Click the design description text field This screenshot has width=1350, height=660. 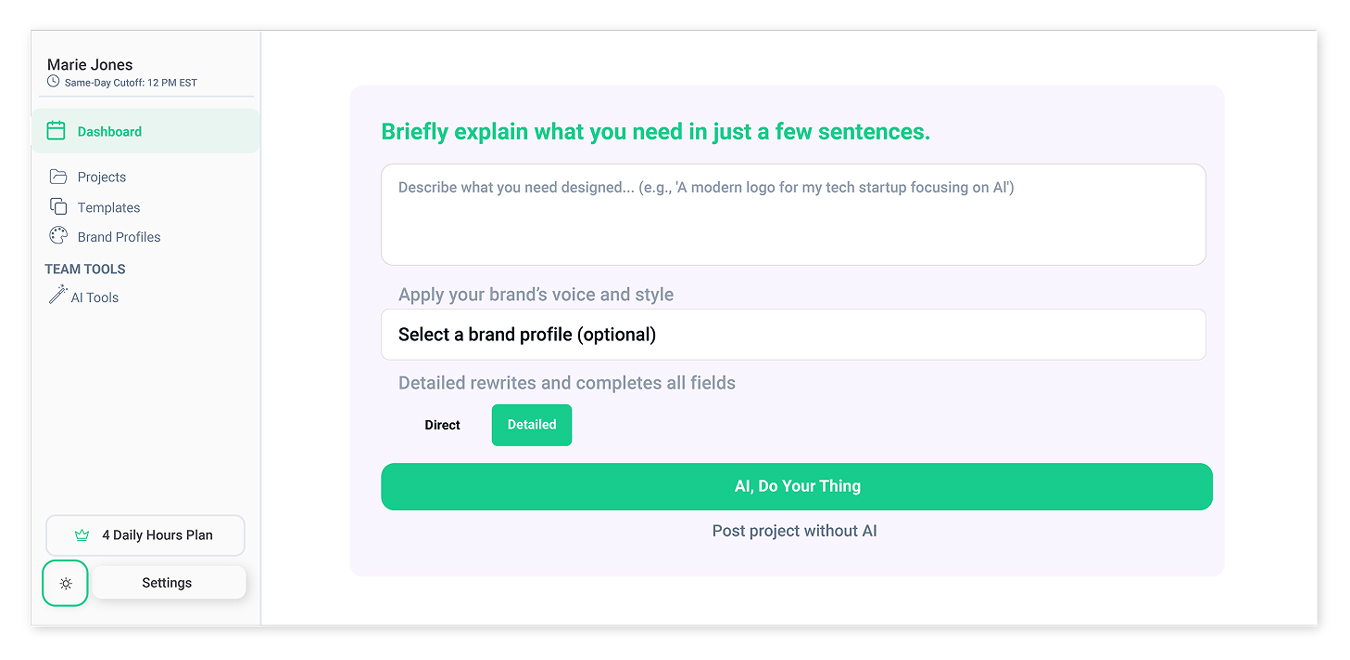pyautogui.click(x=794, y=213)
